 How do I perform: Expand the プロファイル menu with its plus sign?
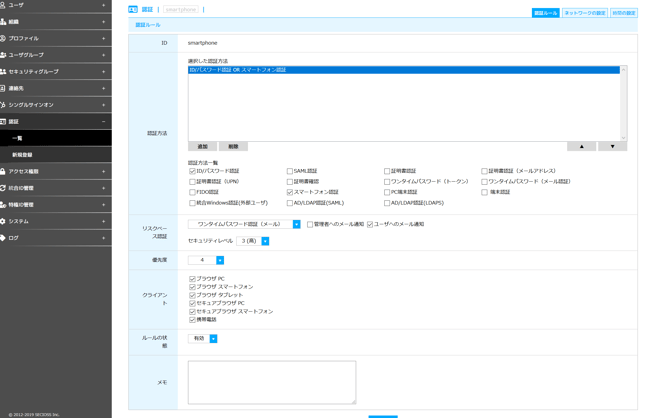(x=104, y=38)
